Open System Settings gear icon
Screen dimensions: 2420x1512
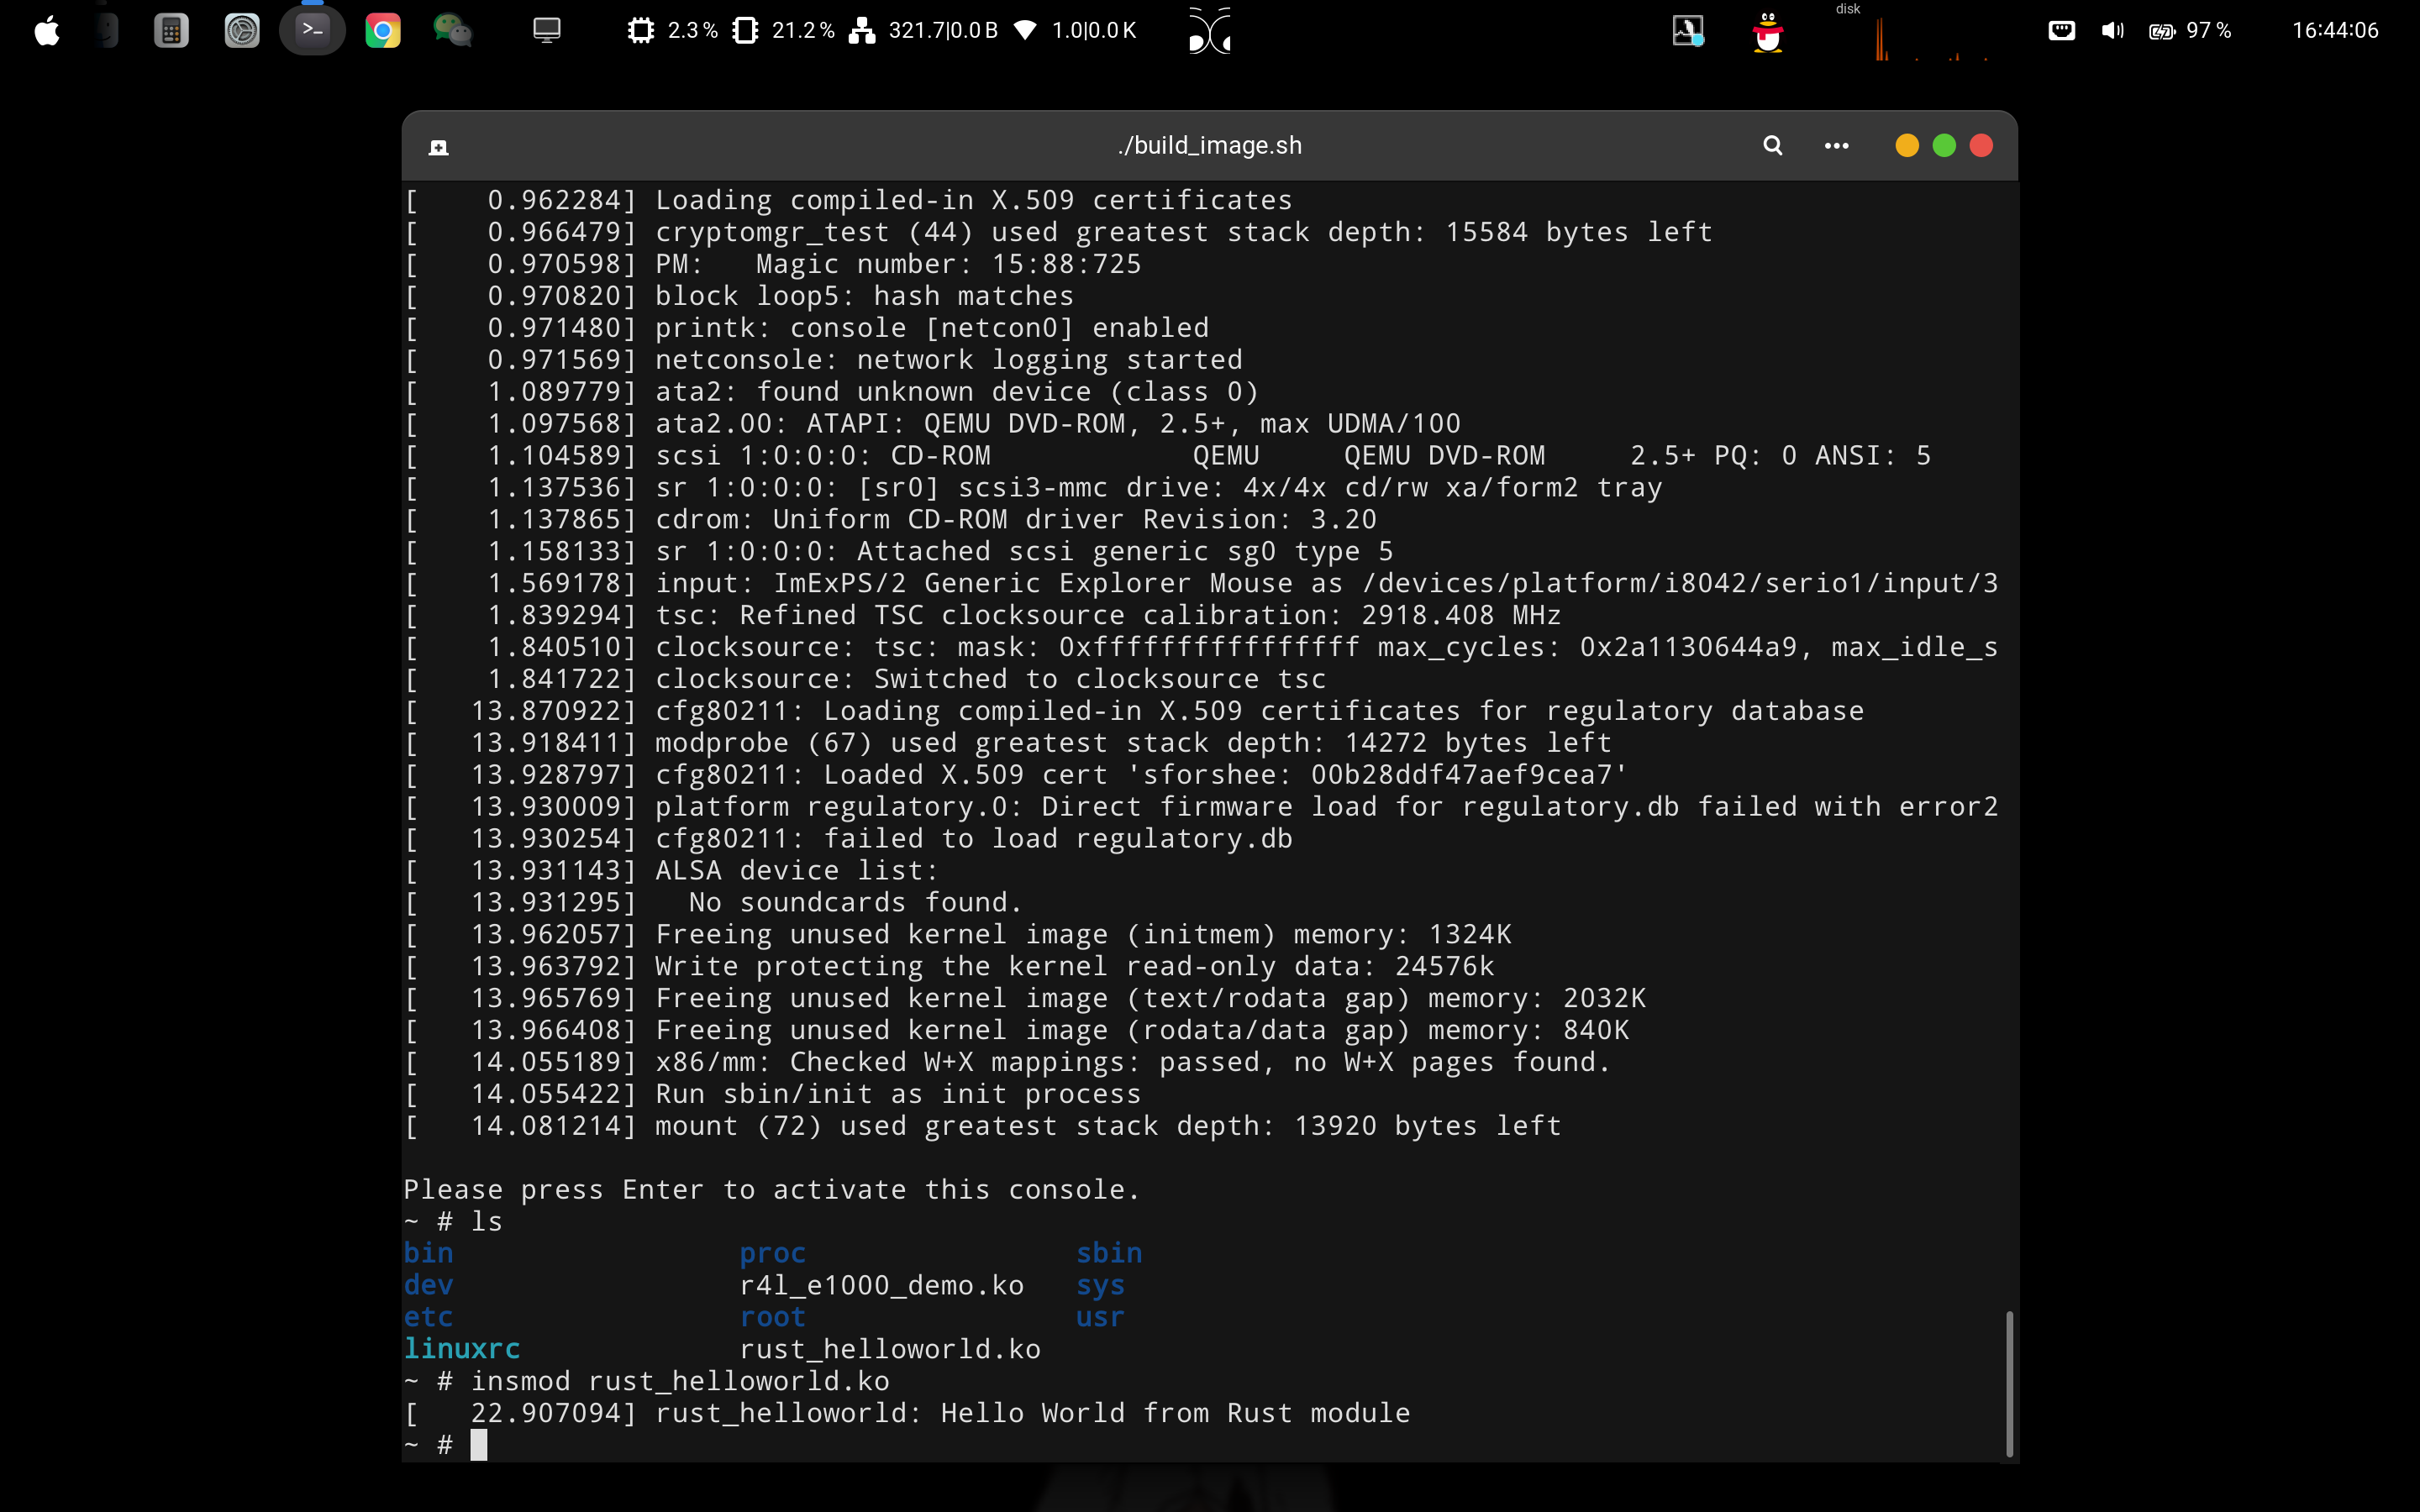click(x=241, y=31)
